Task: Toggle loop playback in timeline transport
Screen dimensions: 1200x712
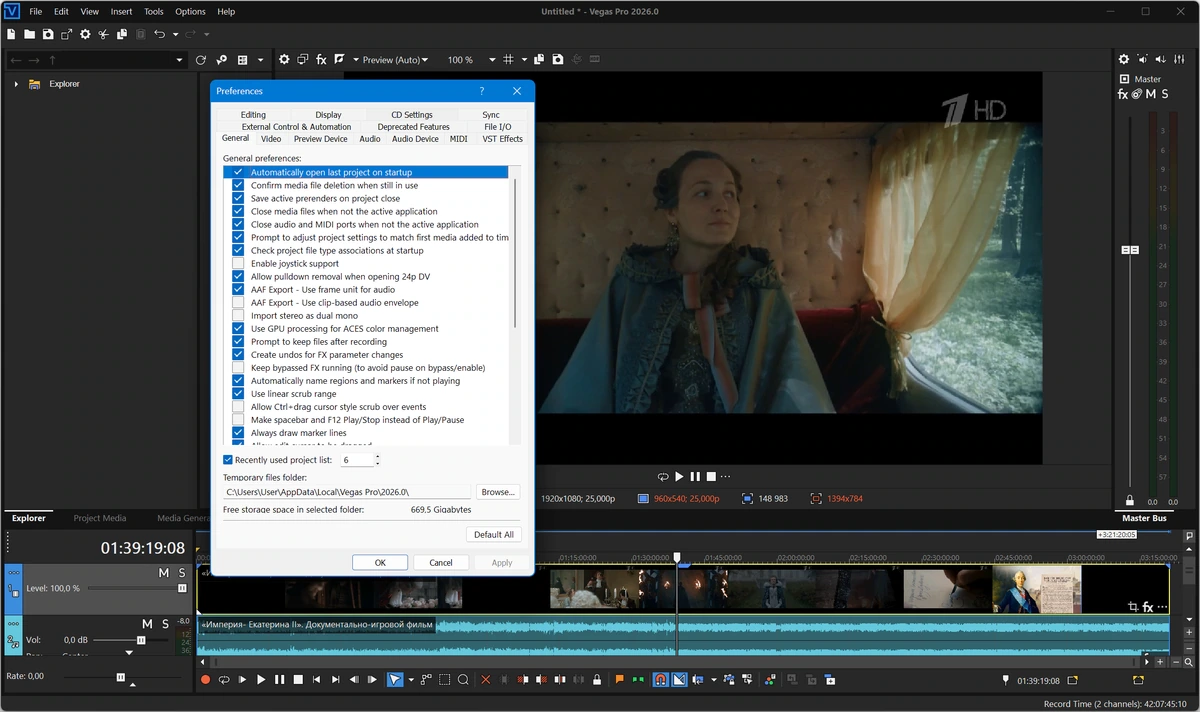Action: [224, 680]
